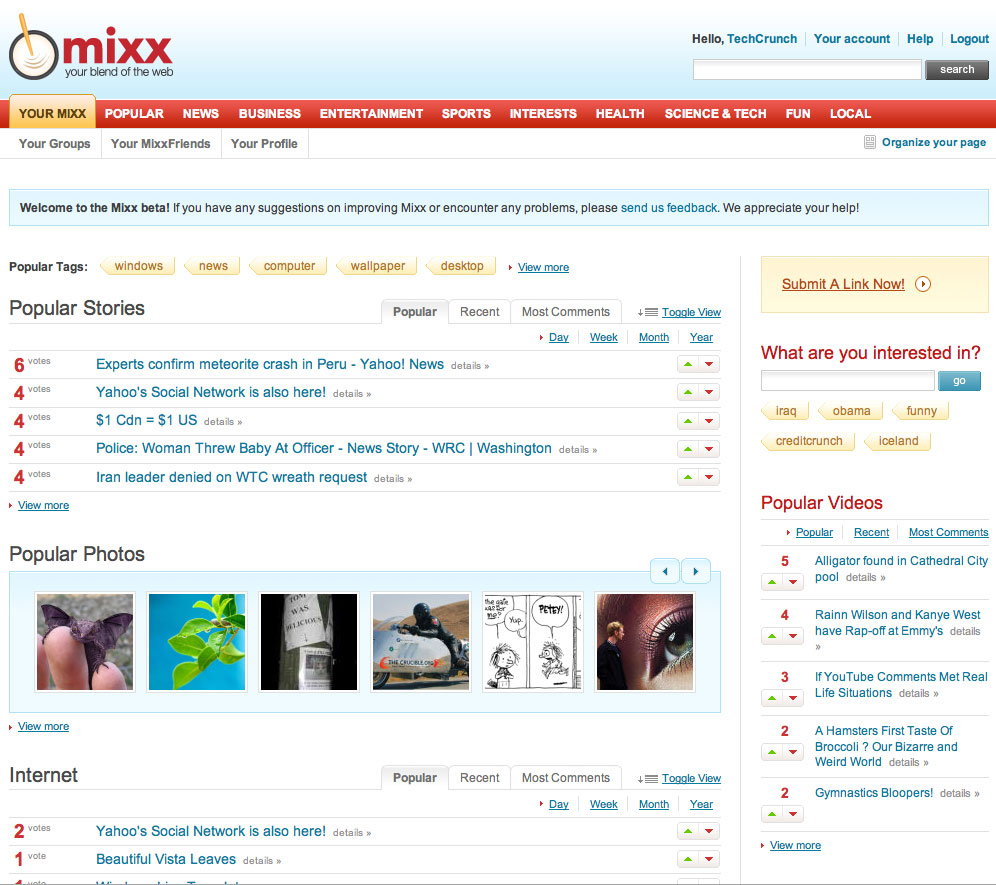Downvote the Rainn Wilson and Kanye West video
996x885 pixels.
click(x=793, y=635)
